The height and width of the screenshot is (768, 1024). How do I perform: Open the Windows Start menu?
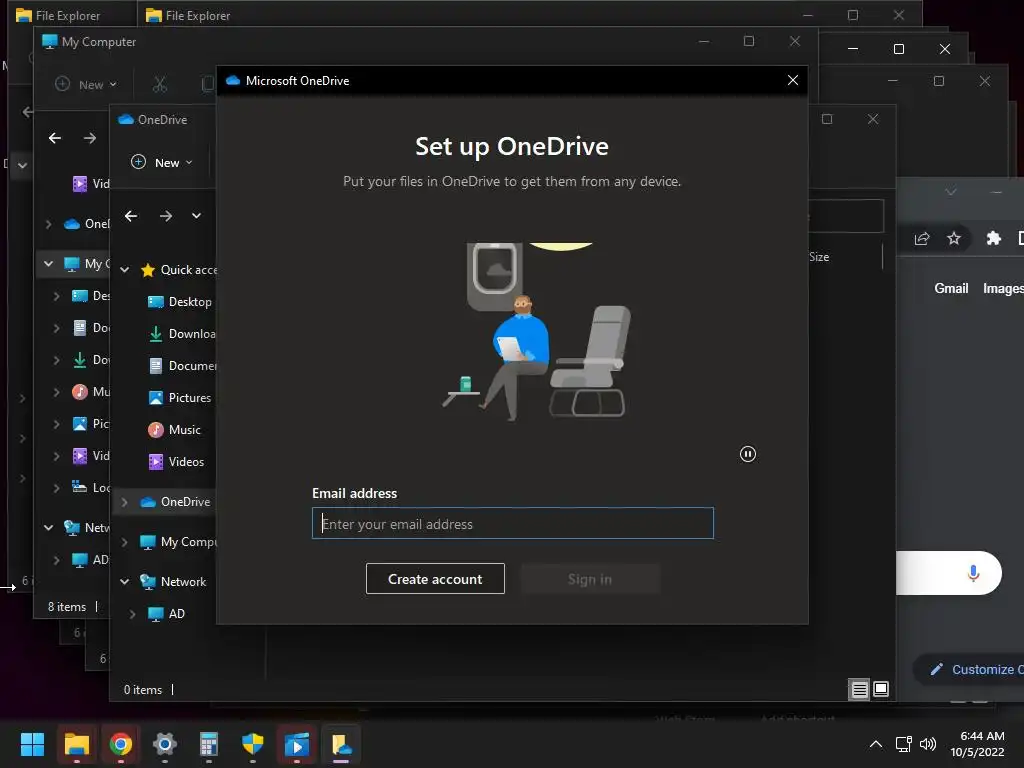click(32, 744)
